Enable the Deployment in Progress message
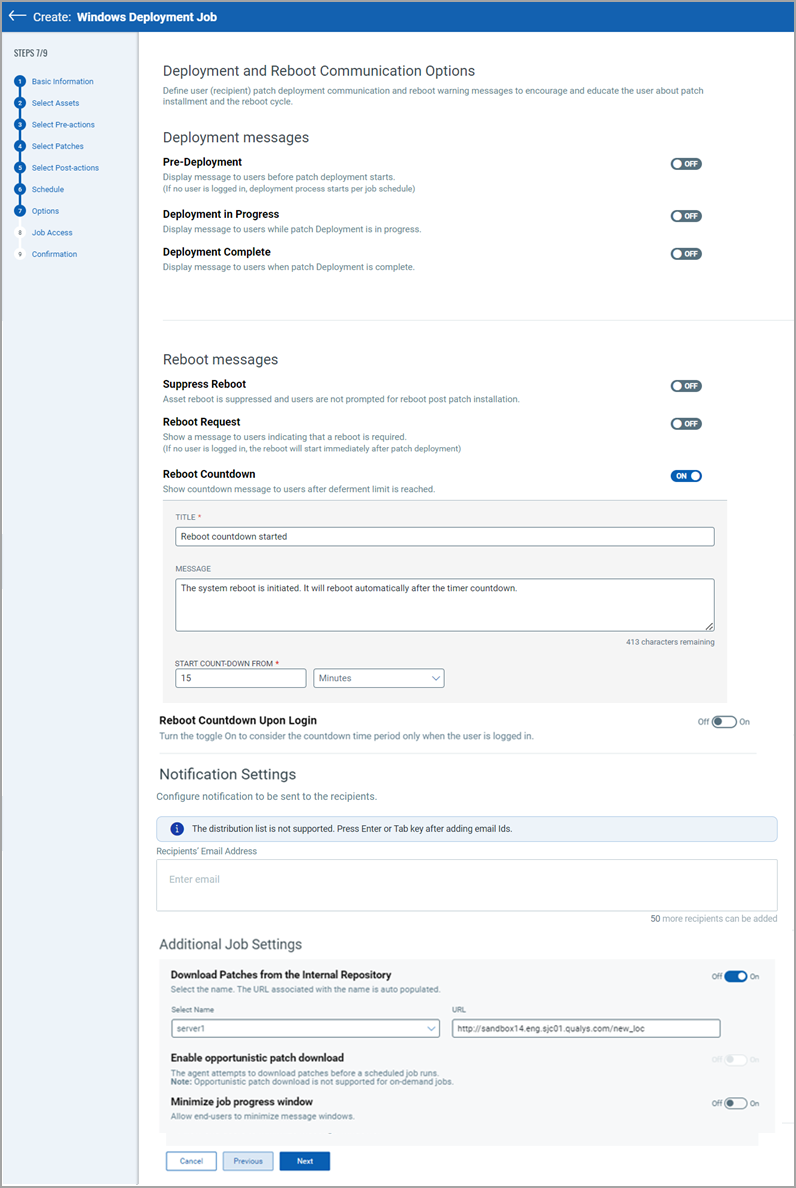 point(686,216)
